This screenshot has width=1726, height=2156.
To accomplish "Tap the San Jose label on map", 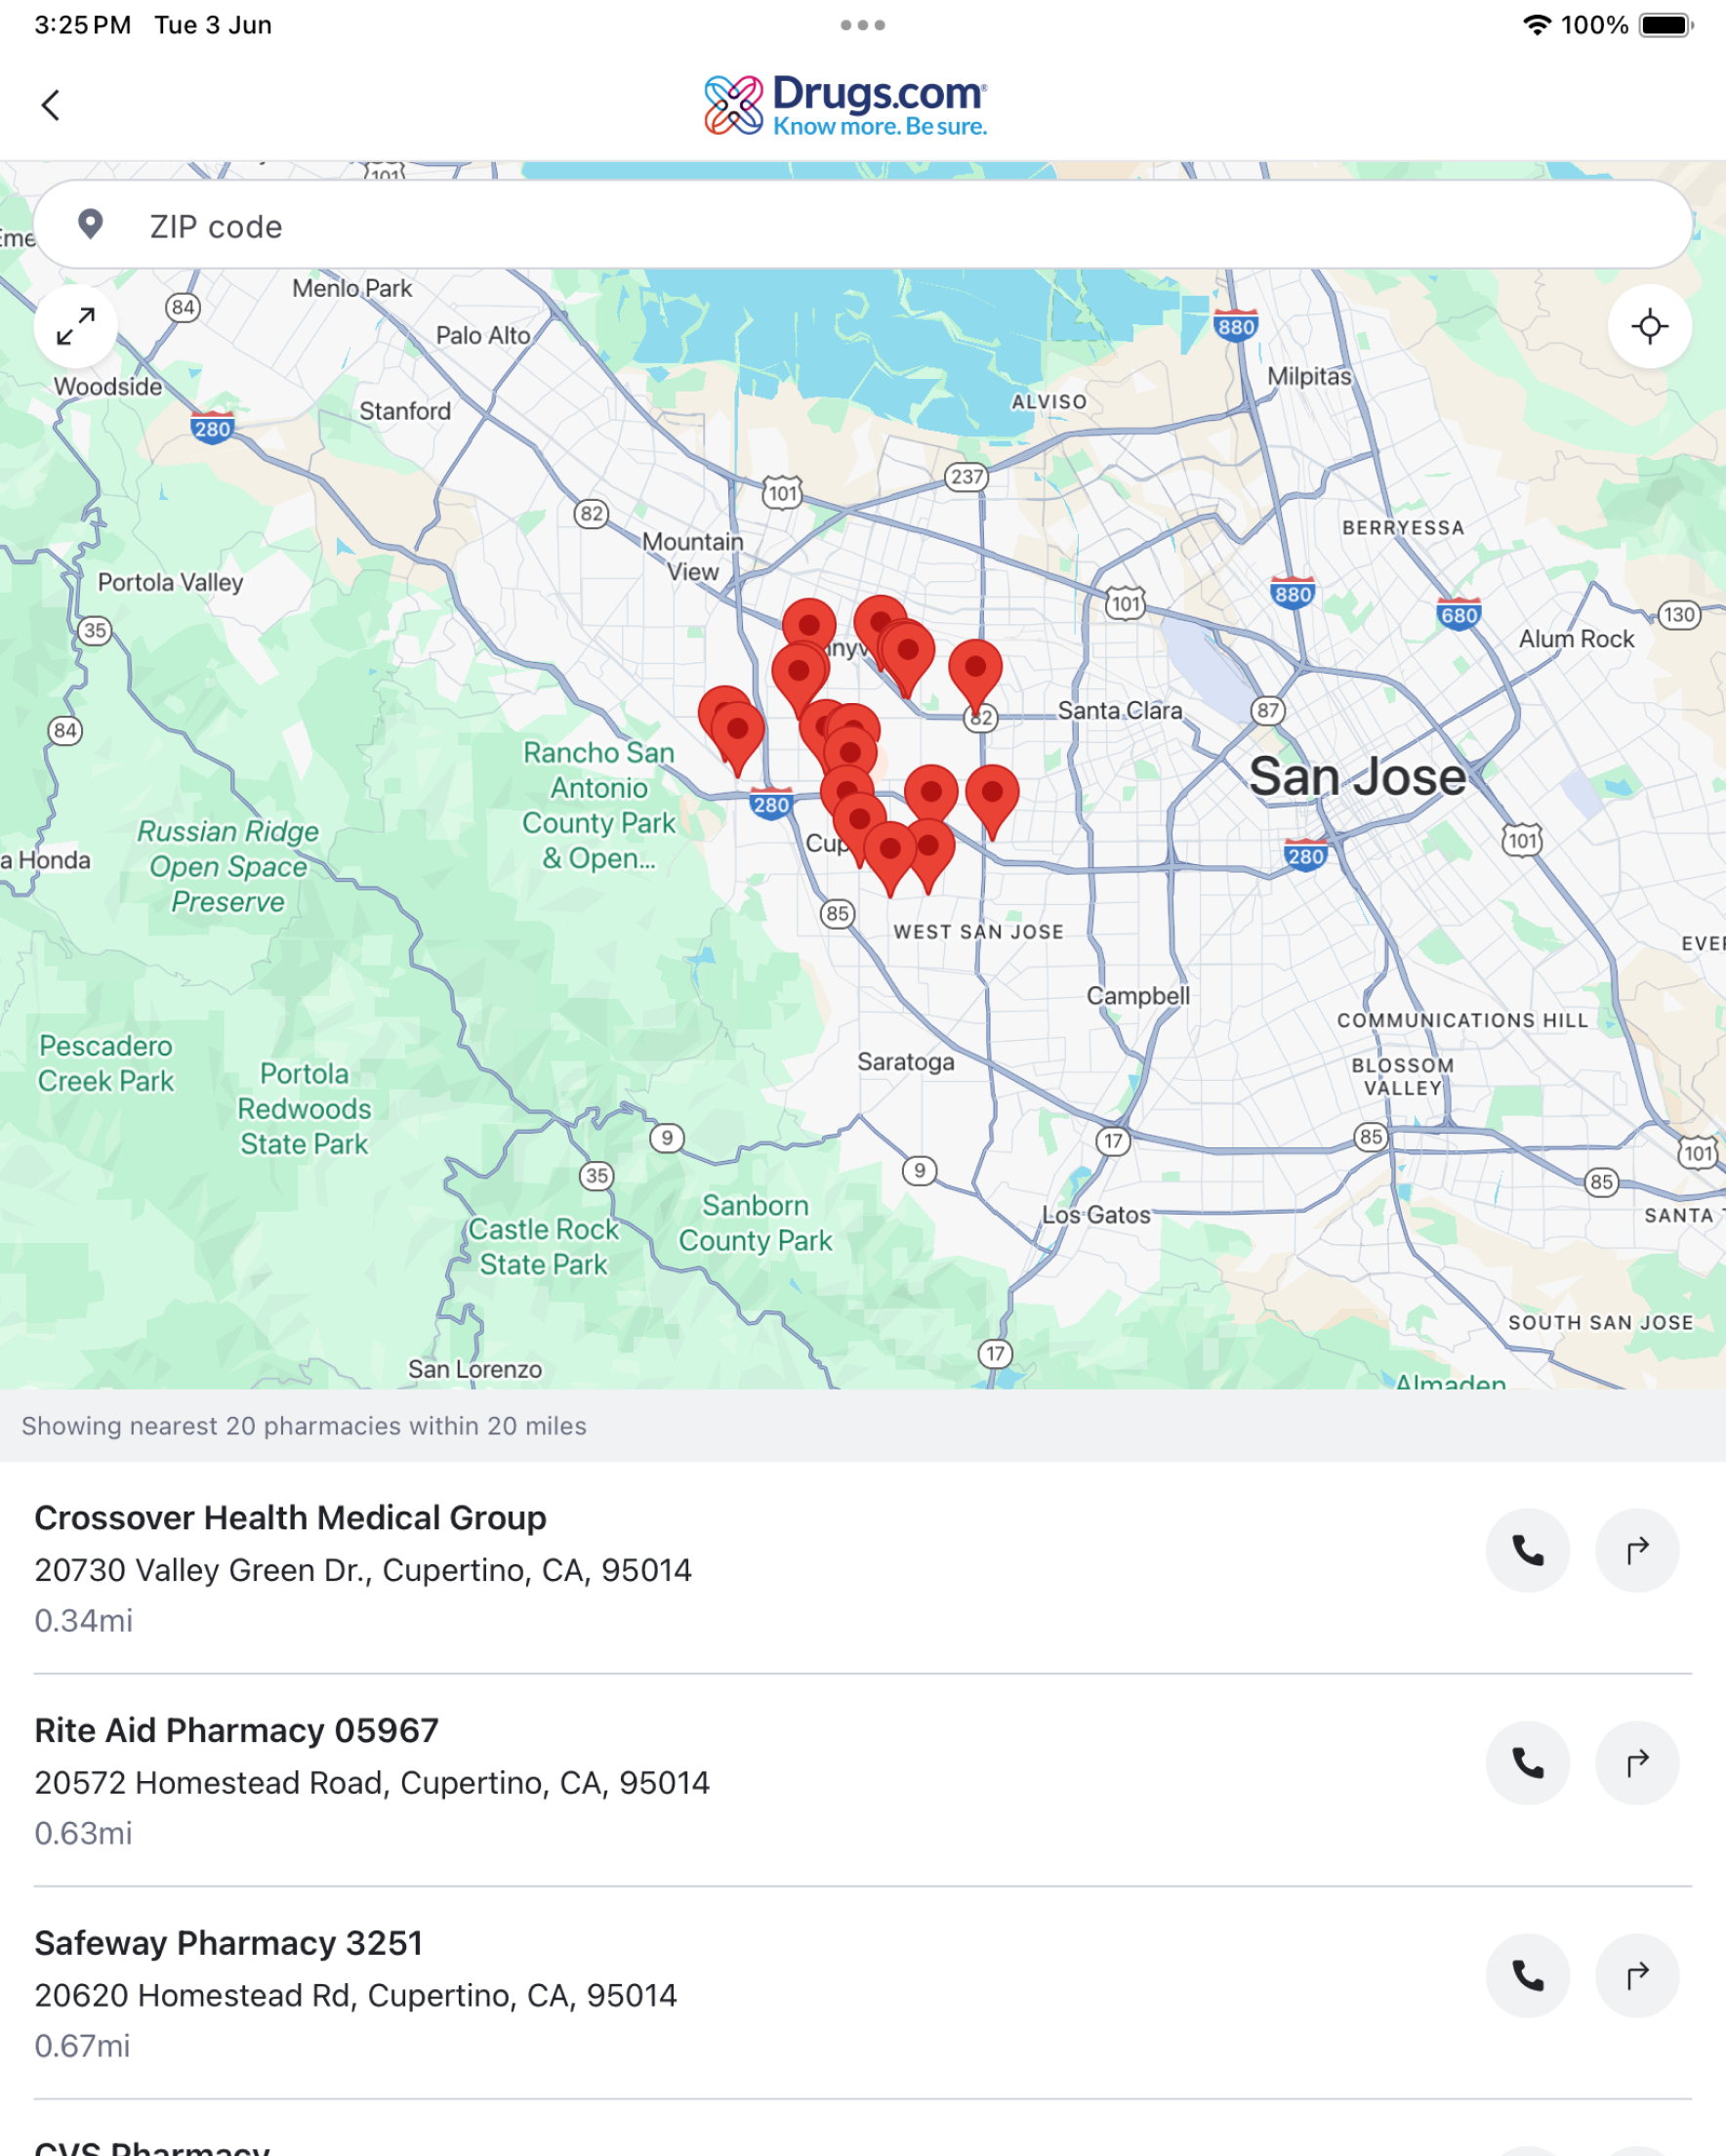I will (x=1357, y=777).
